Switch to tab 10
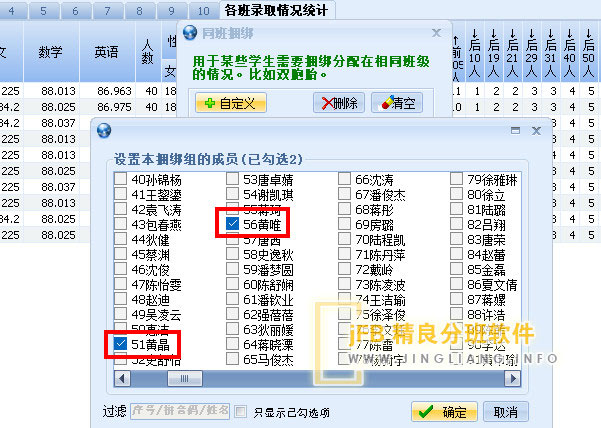This screenshot has height=428, width=601. point(204,11)
